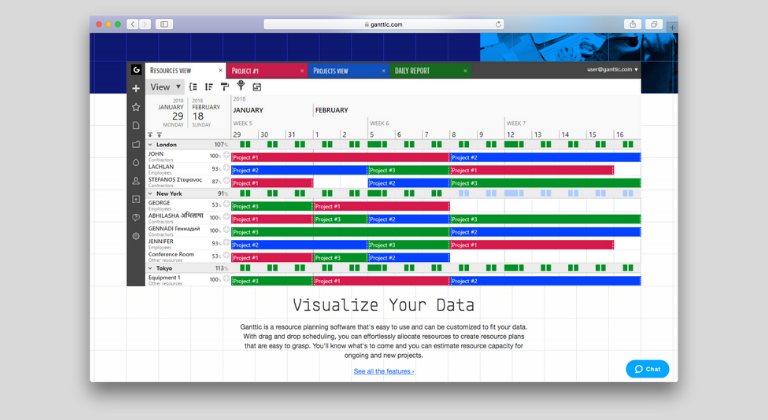This screenshot has width=768, height=420.
Task: Click the gear settings icon in sidebar
Action: point(136,236)
